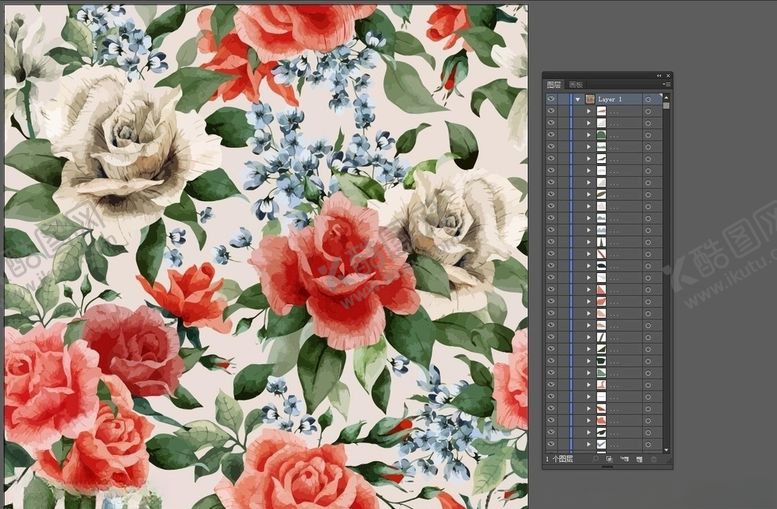Click the Layers panel scroll-down arrow
The width and height of the screenshot is (777, 509).
click(666, 450)
